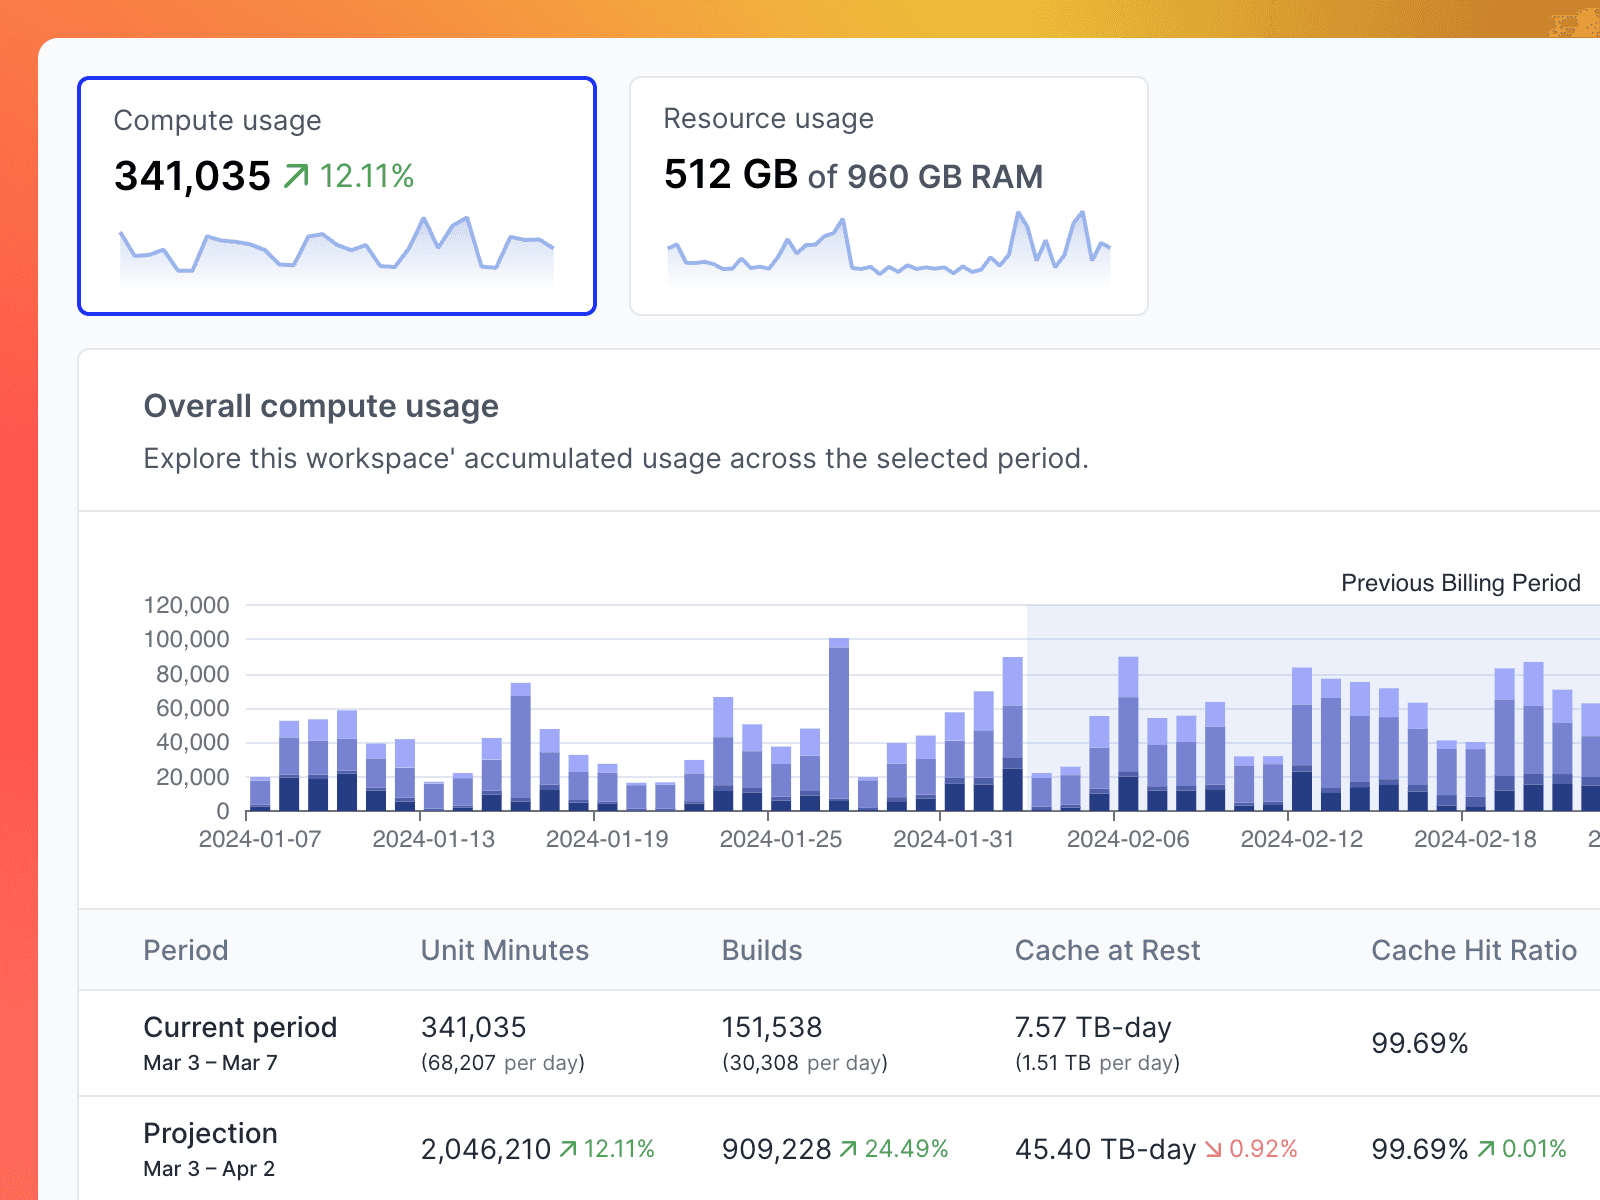The image size is (1600, 1200).
Task: Sort by the Period column header
Action: (x=186, y=950)
